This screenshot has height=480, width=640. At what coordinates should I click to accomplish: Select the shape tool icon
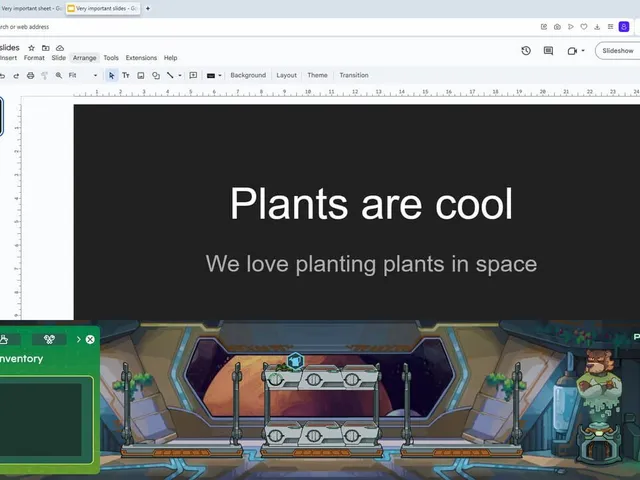point(156,75)
